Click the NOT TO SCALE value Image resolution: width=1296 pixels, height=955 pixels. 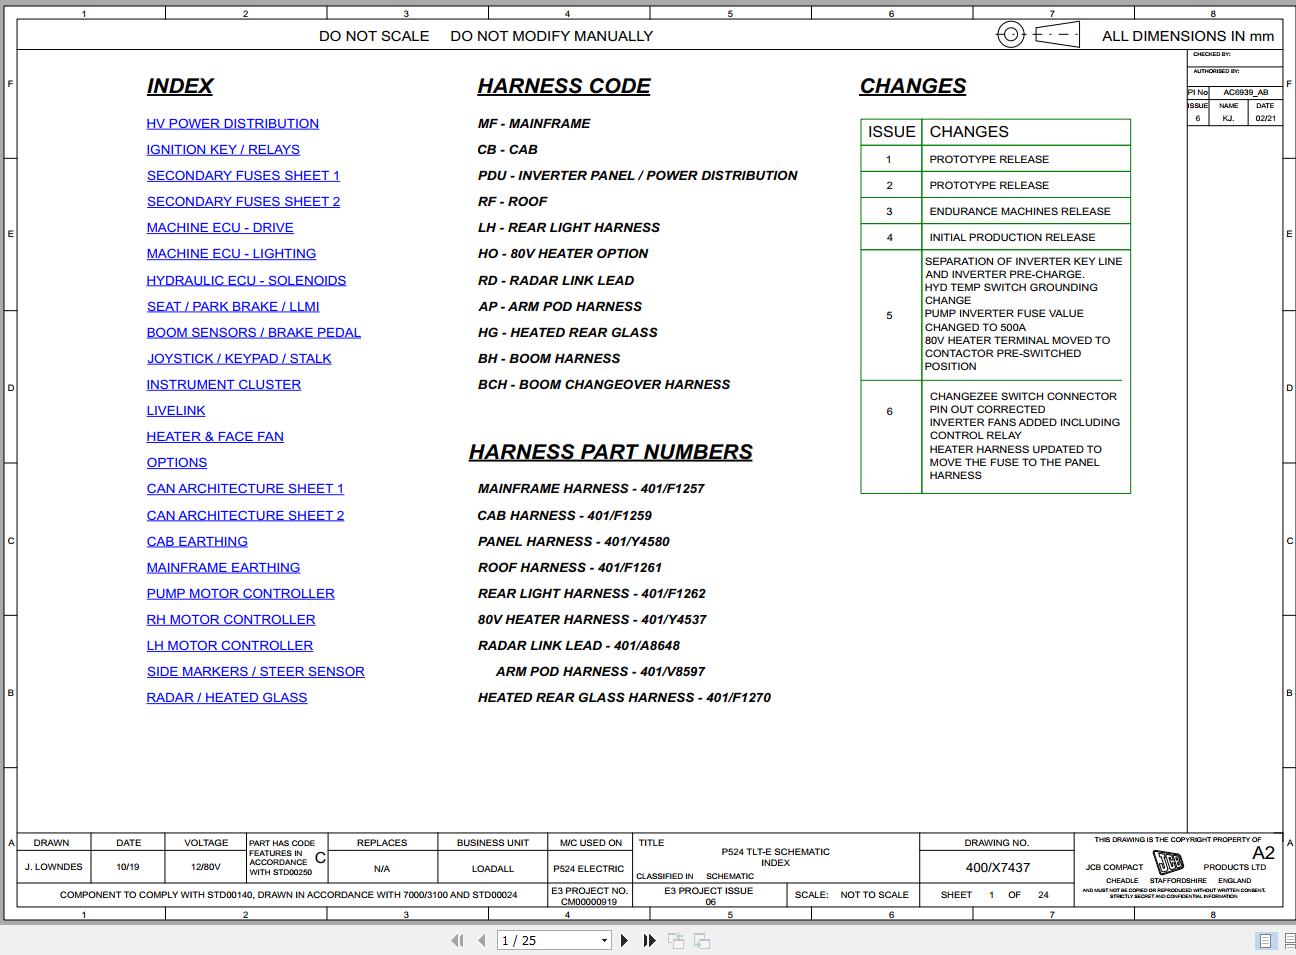pyautogui.click(x=874, y=894)
